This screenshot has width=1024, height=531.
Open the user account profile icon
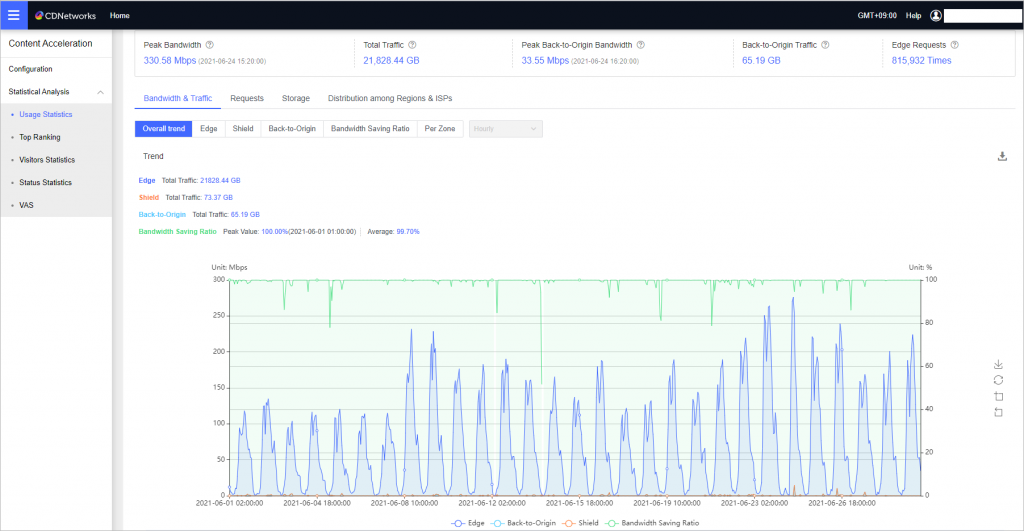[936, 16]
